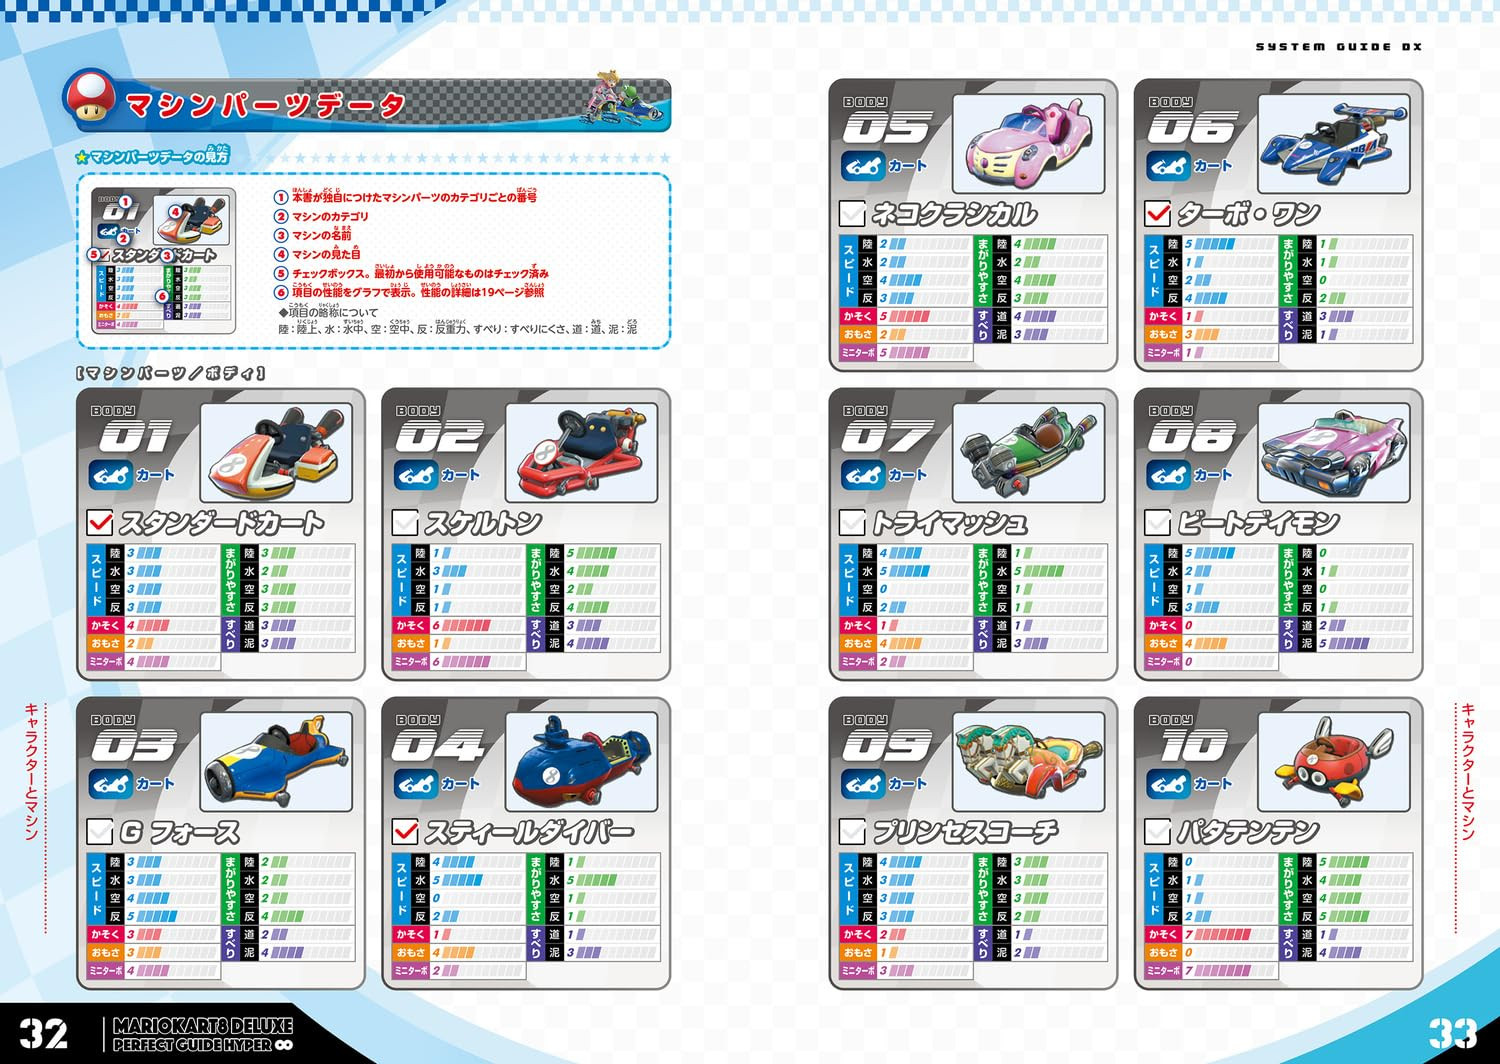The height and width of the screenshot is (1064, 1500).
Task: Click the スティールダイバー name text
Action: (529, 831)
